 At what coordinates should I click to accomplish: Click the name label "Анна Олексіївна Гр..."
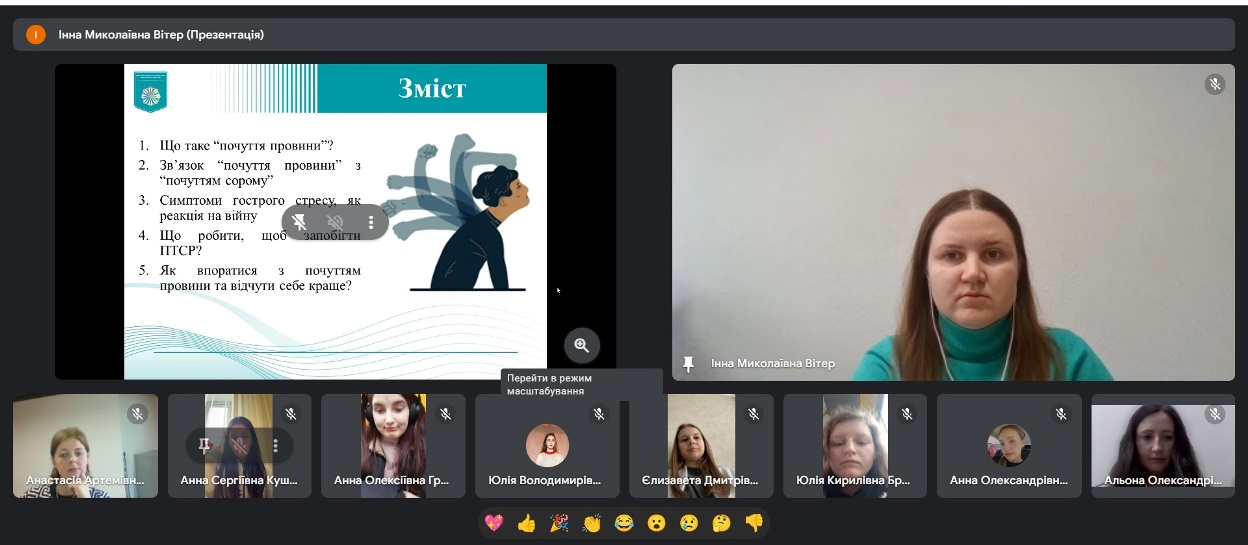click(392, 480)
